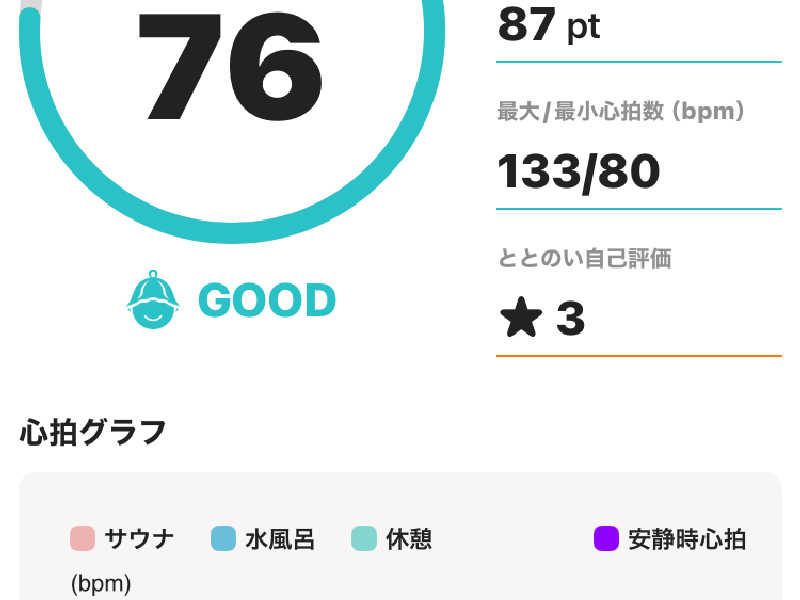Click the 休憩 legend text
800x600 pixels.
tap(409, 539)
